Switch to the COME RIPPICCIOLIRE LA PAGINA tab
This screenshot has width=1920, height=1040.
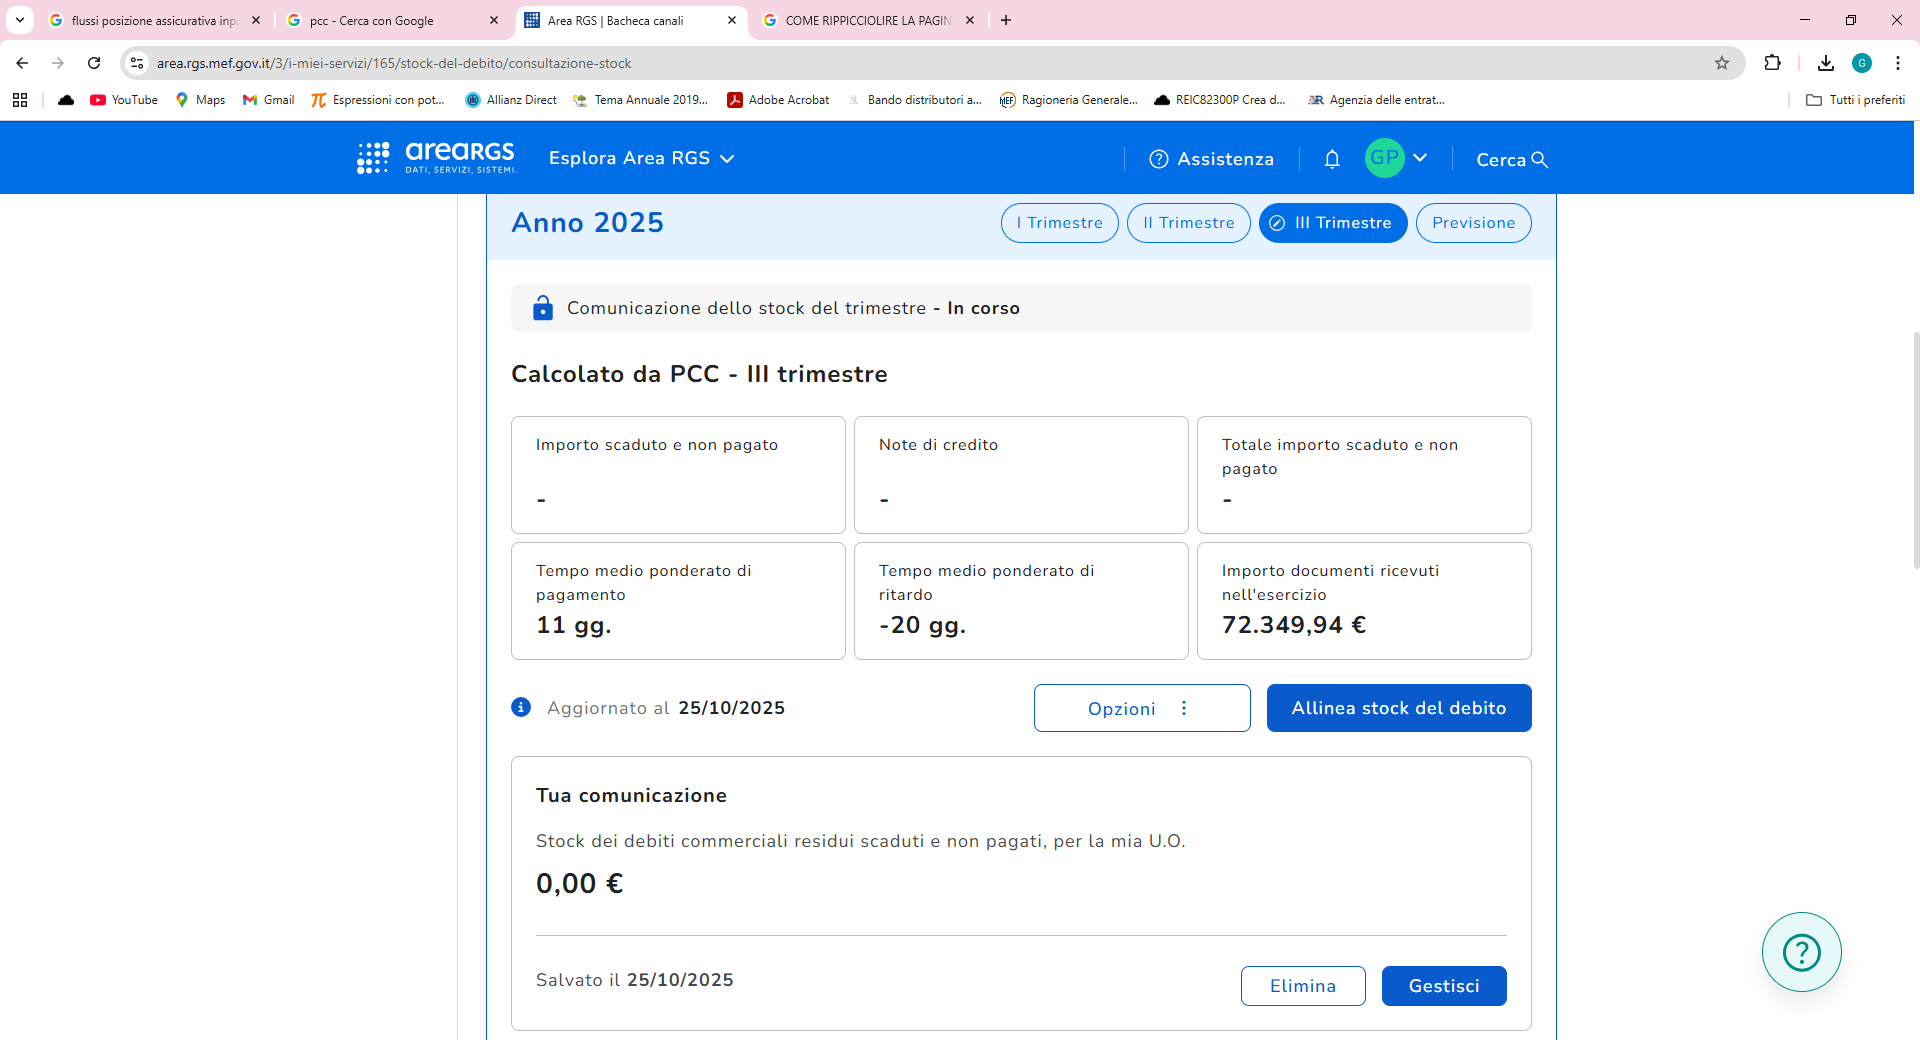tap(860, 20)
